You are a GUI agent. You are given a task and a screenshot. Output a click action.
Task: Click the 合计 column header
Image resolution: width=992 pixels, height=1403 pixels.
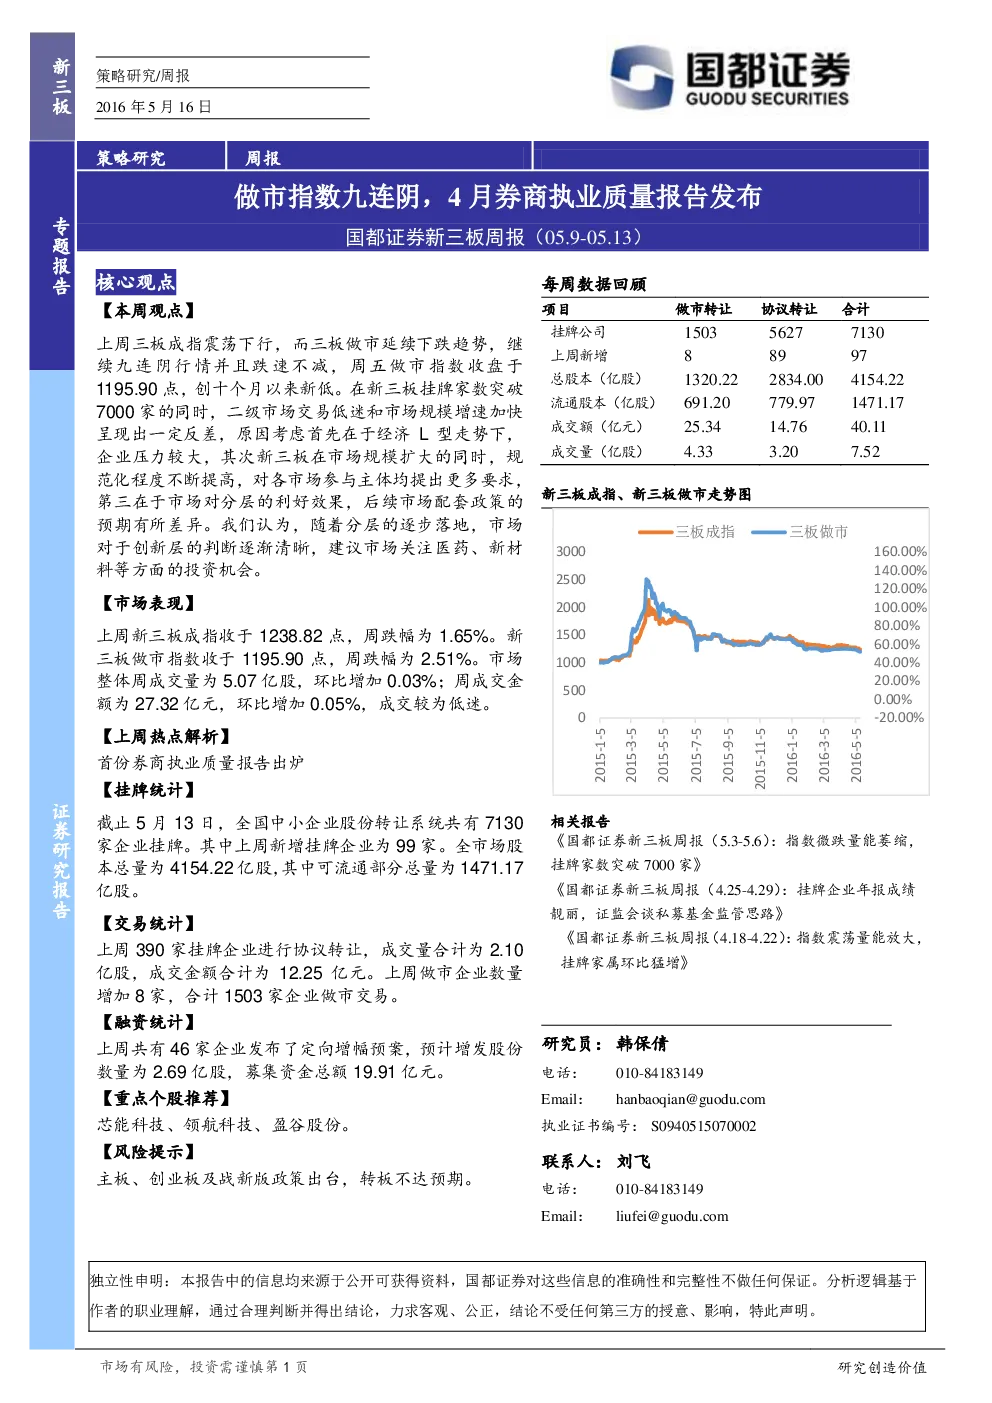(855, 310)
